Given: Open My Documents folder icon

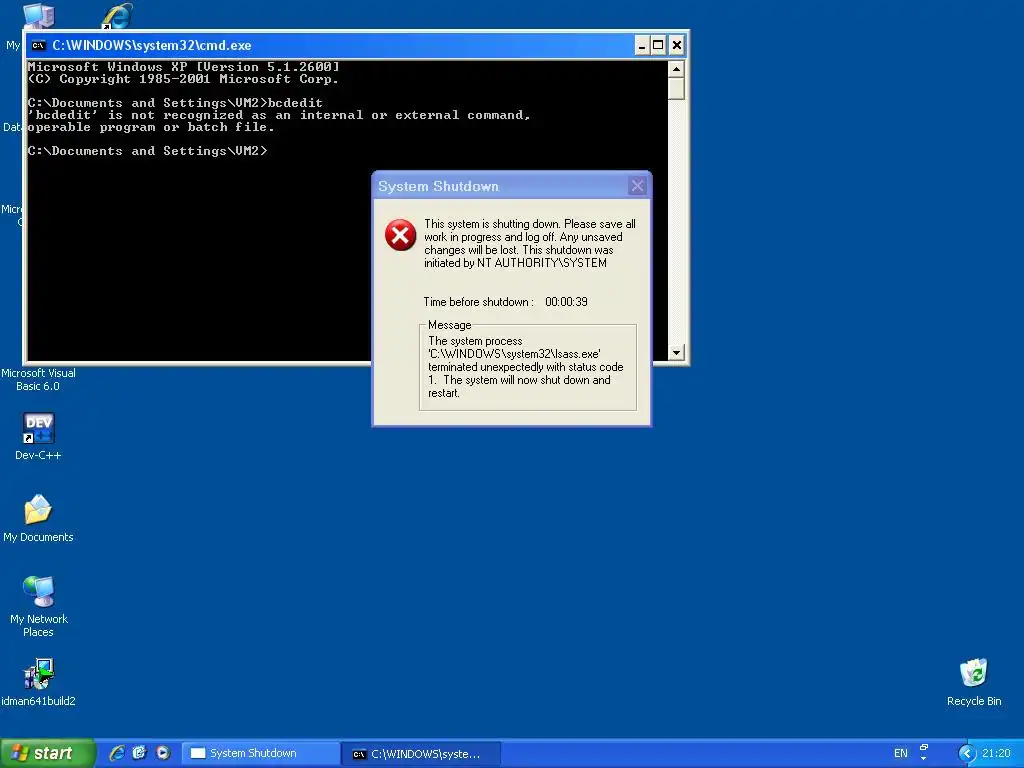Looking at the screenshot, I should tap(39, 509).
